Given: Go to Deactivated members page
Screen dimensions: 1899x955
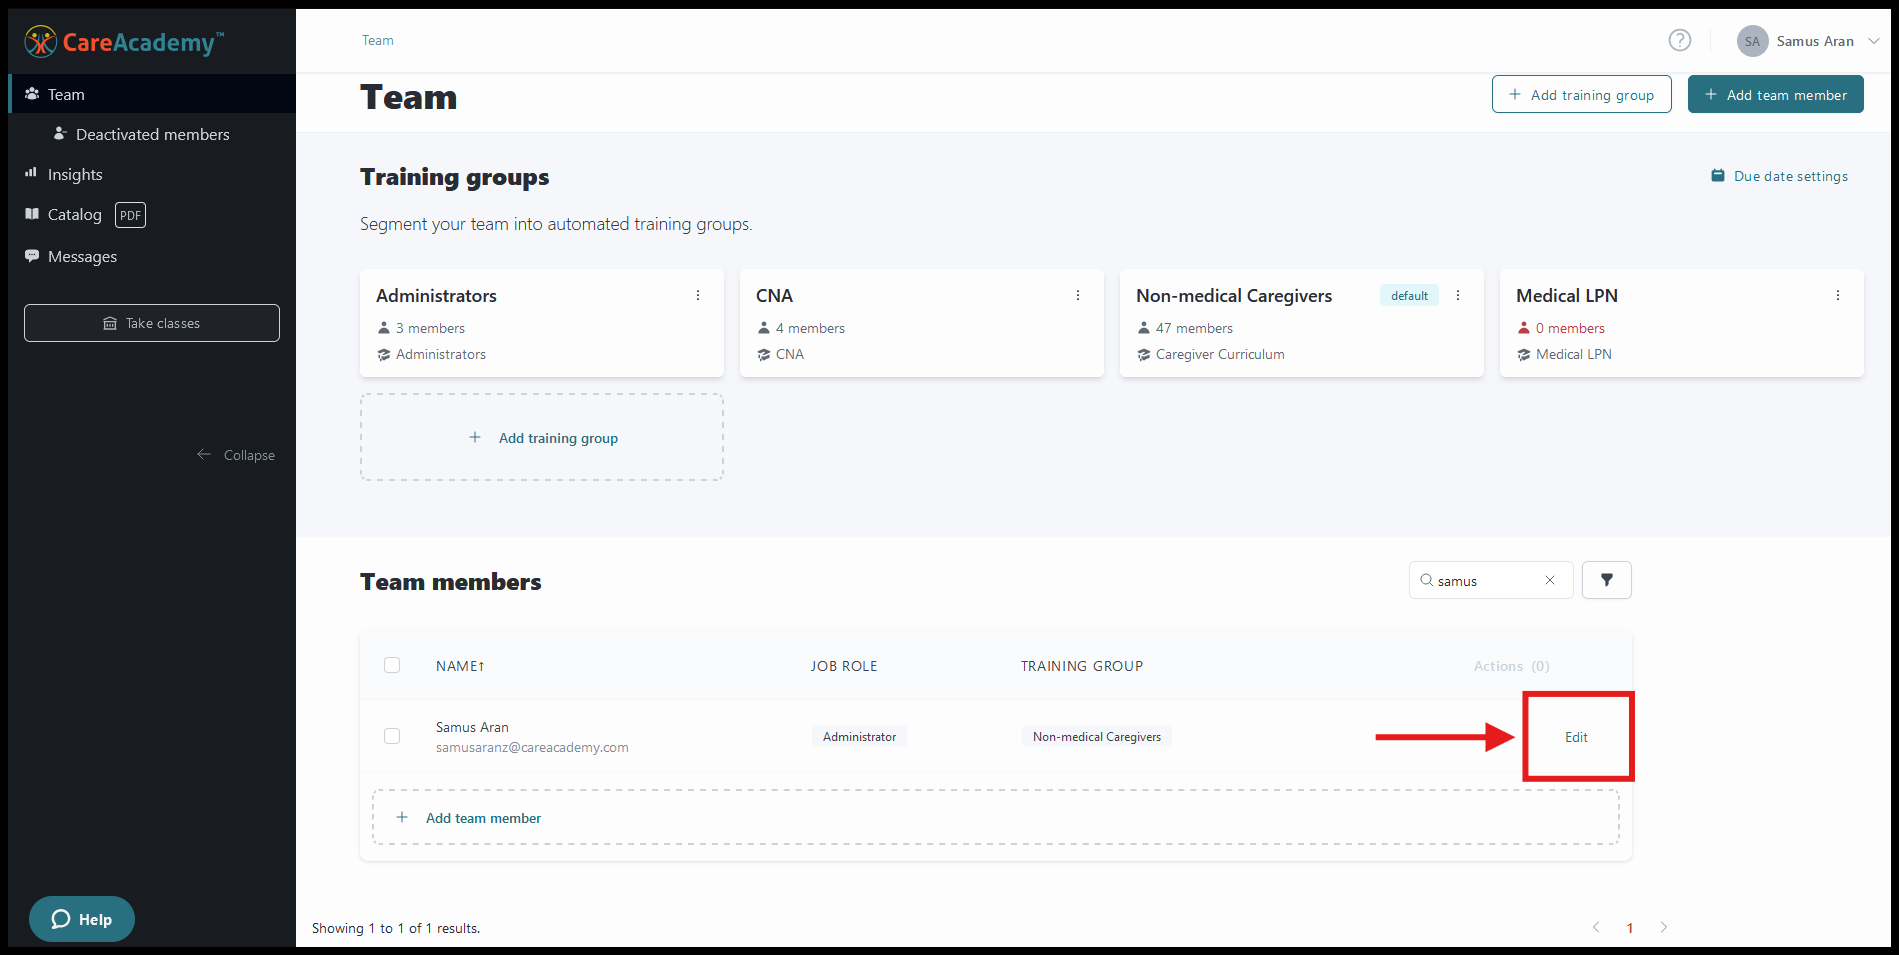Looking at the screenshot, I should pyautogui.click(x=152, y=134).
